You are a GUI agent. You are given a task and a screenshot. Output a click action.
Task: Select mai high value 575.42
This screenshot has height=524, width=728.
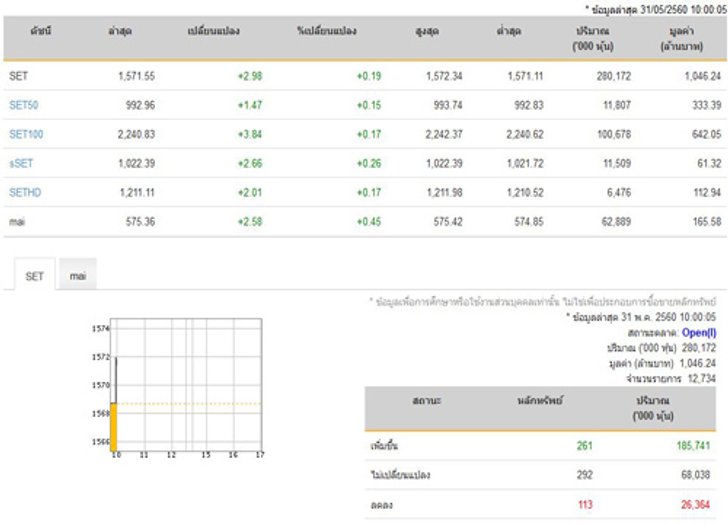point(448,221)
